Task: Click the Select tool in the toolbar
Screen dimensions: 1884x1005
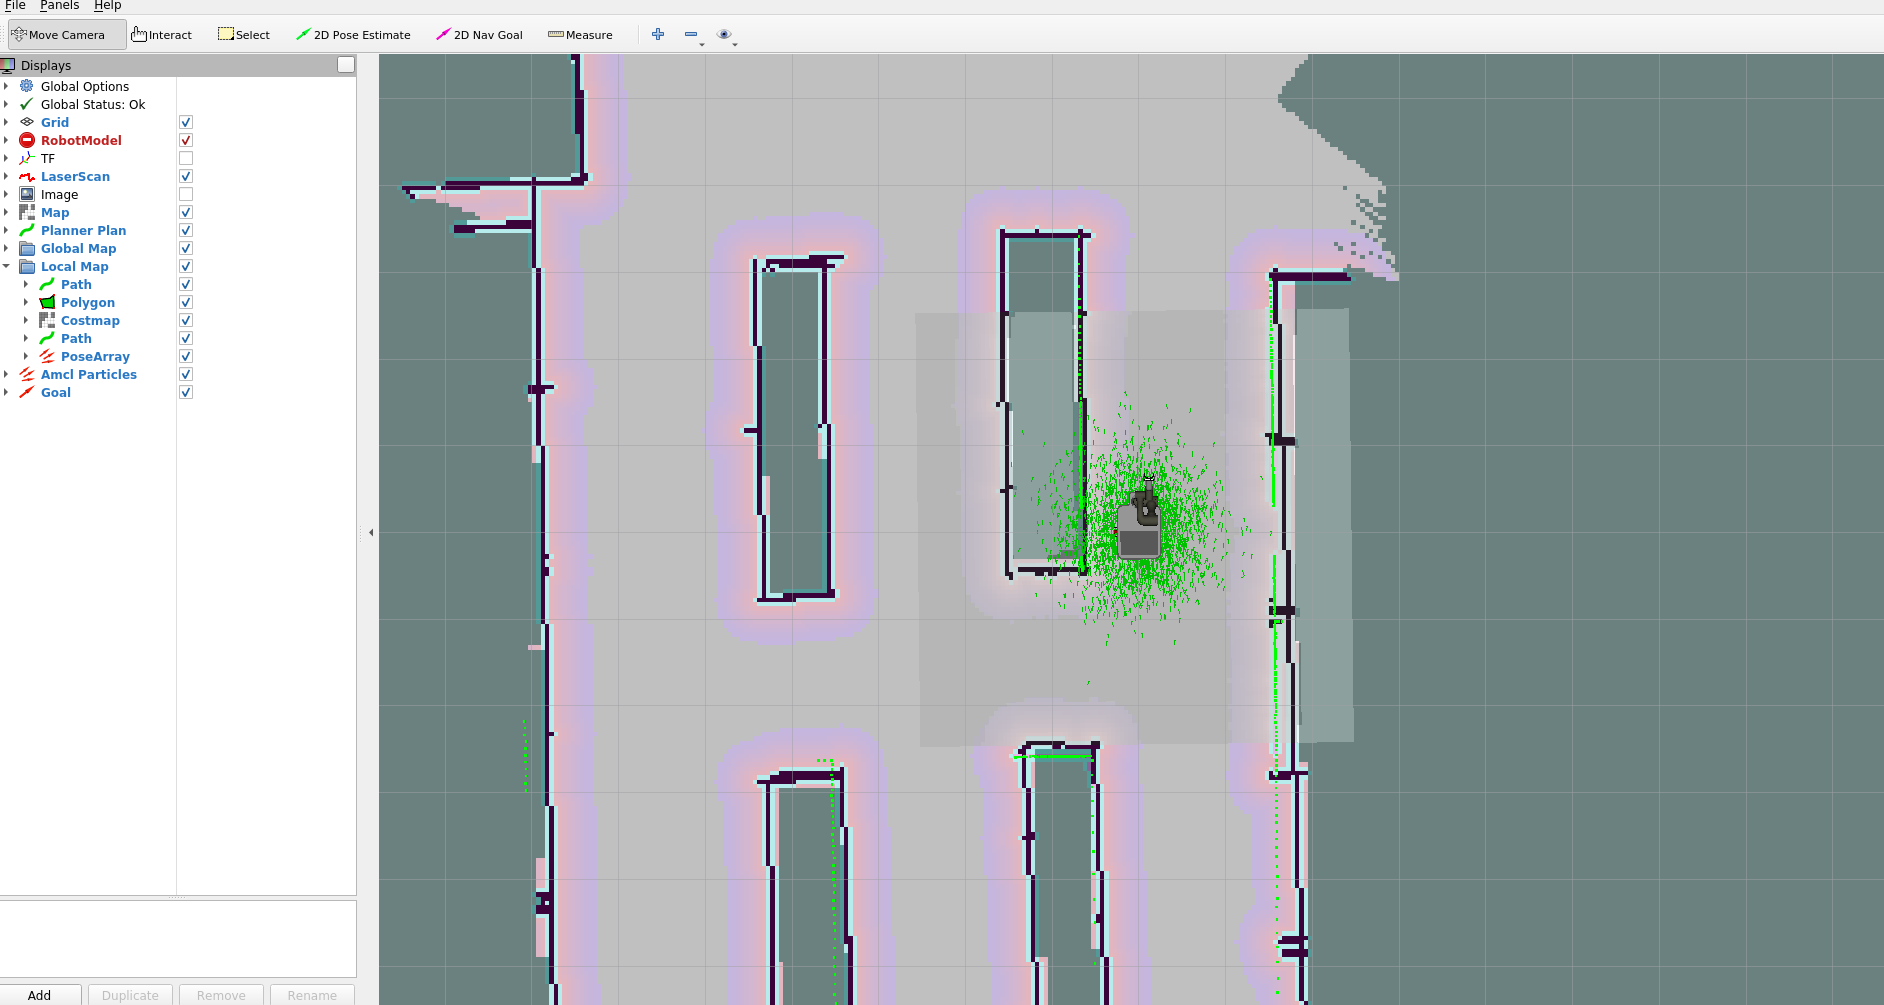Action: click(x=244, y=34)
